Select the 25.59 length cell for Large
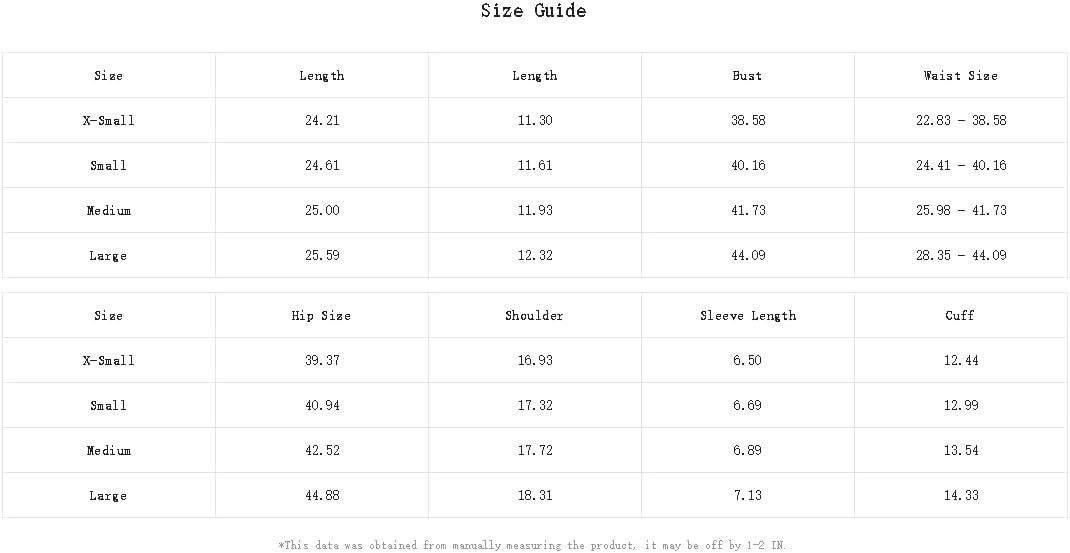 pyautogui.click(x=322, y=256)
